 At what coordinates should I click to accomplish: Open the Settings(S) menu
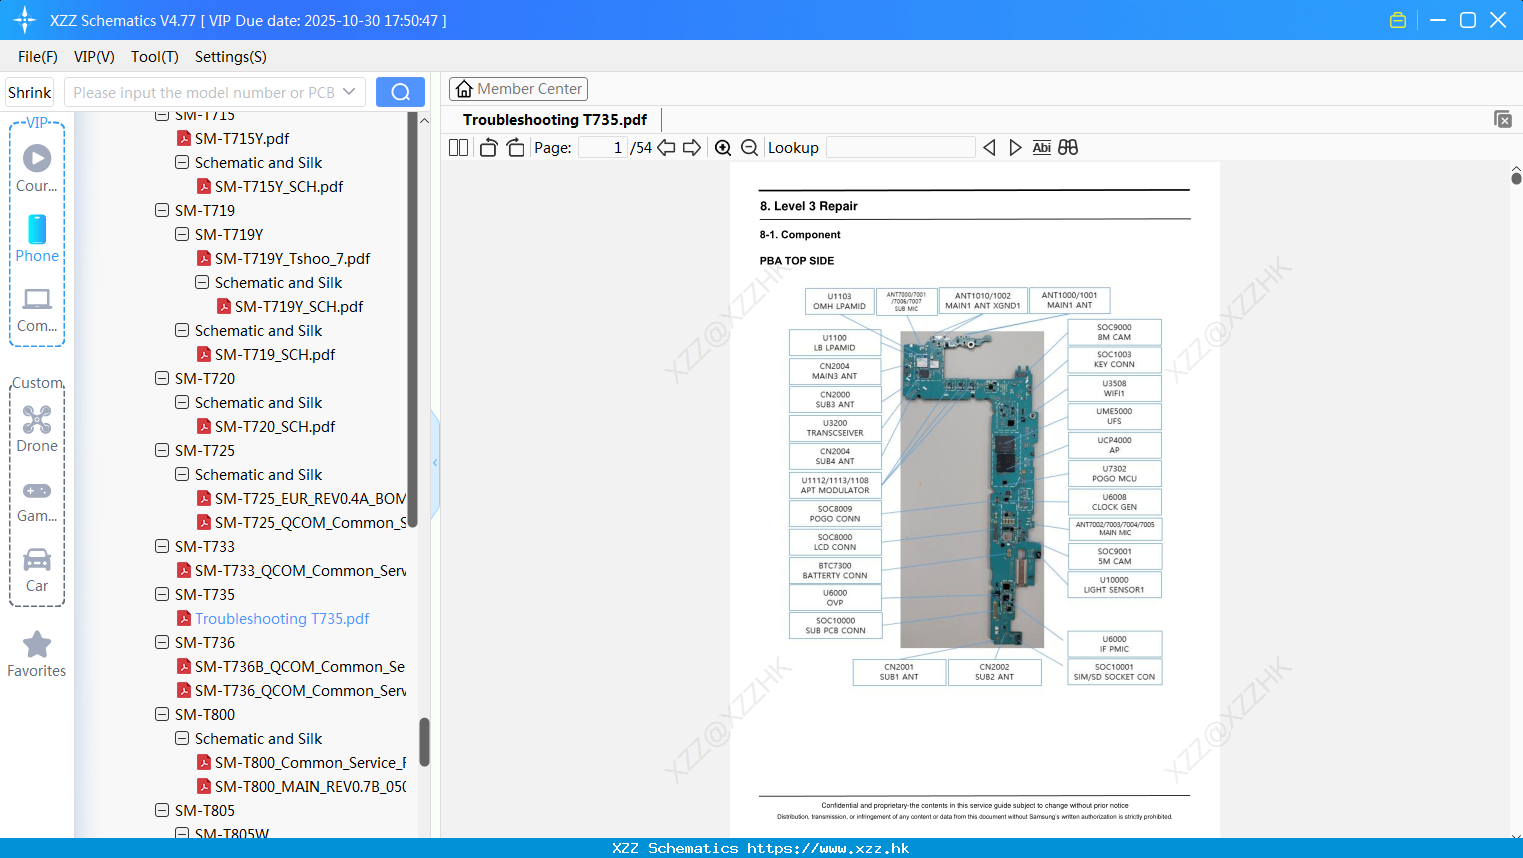[x=231, y=57]
